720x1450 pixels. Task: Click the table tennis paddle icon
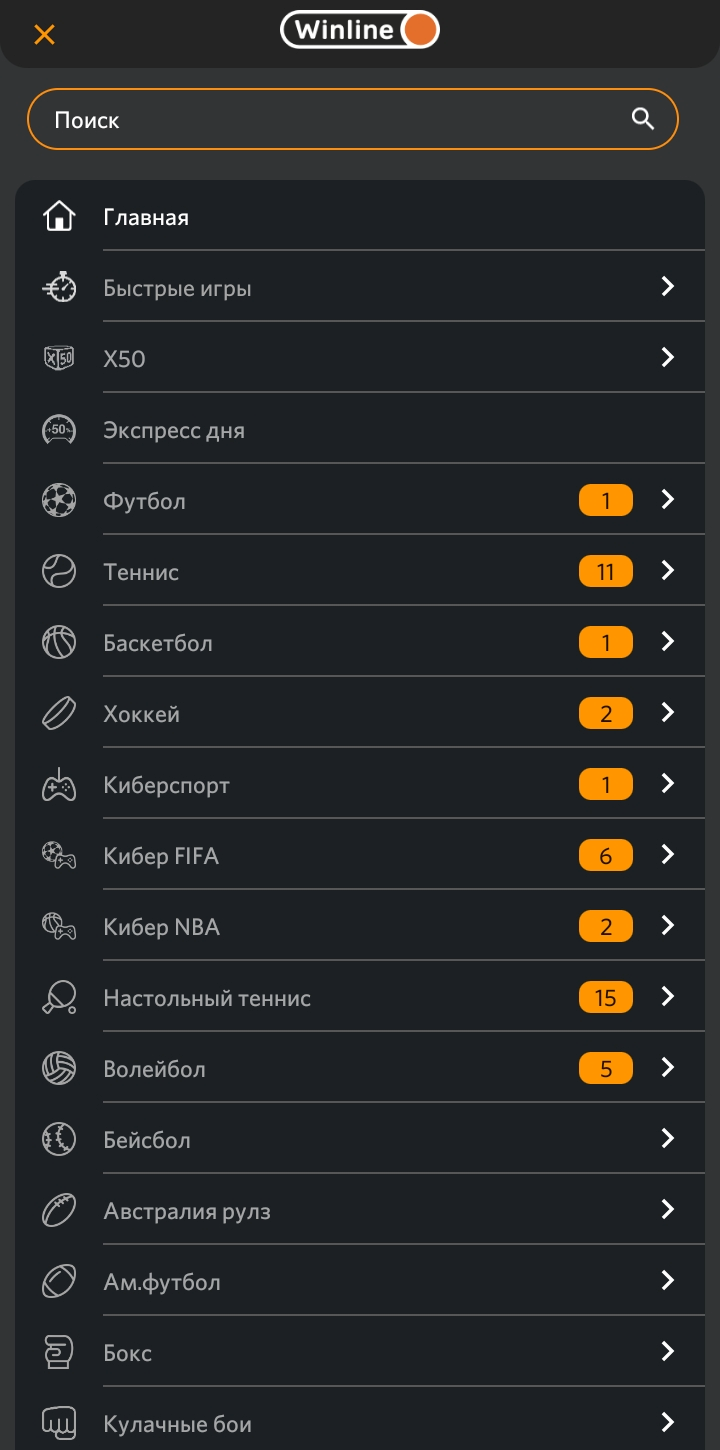[59, 997]
